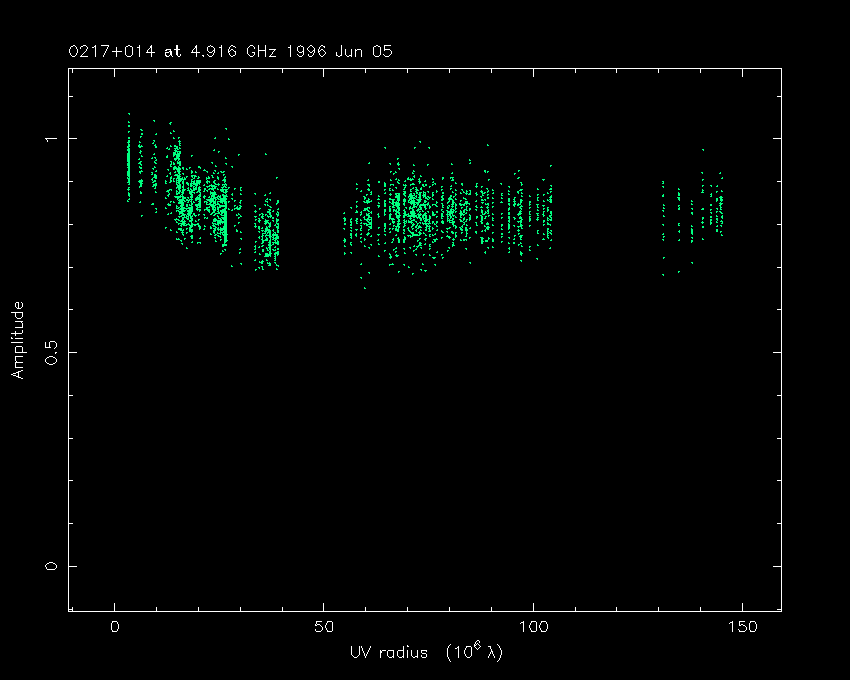Click the data column near UV radius 104
The height and width of the screenshot is (680, 850).
(x=549, y=212)
